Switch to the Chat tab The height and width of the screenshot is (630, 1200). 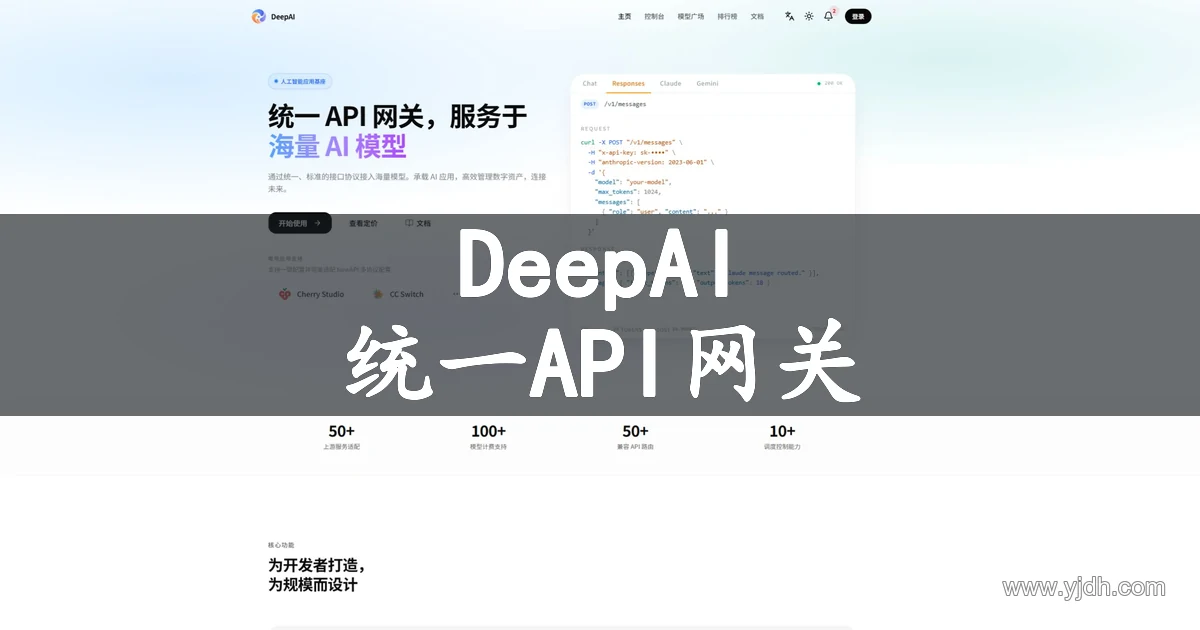tap(590, 84)
